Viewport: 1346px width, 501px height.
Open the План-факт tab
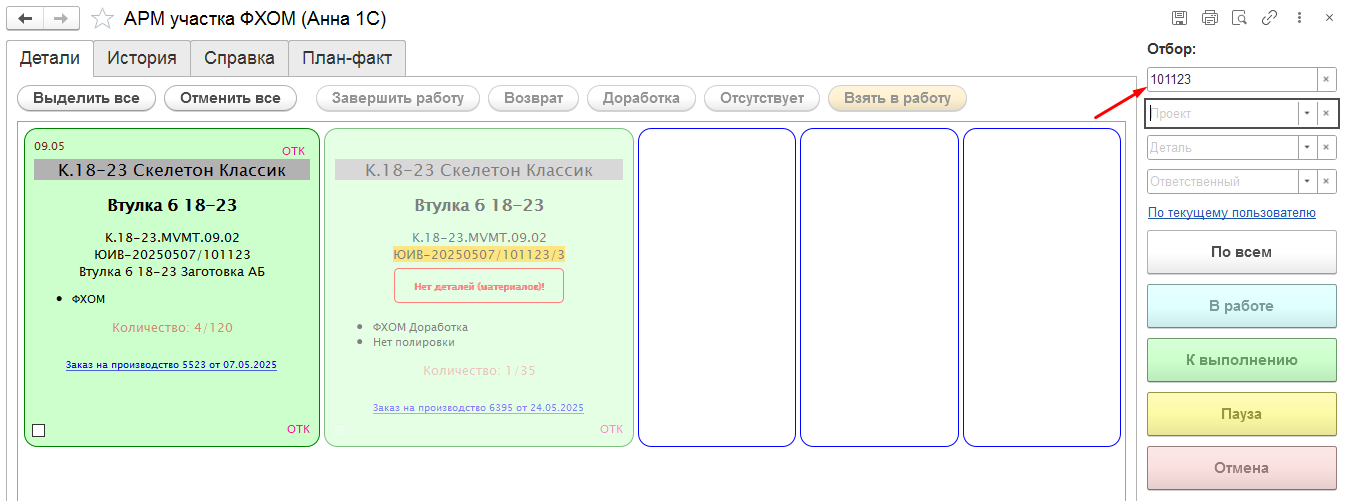[347, 58]
